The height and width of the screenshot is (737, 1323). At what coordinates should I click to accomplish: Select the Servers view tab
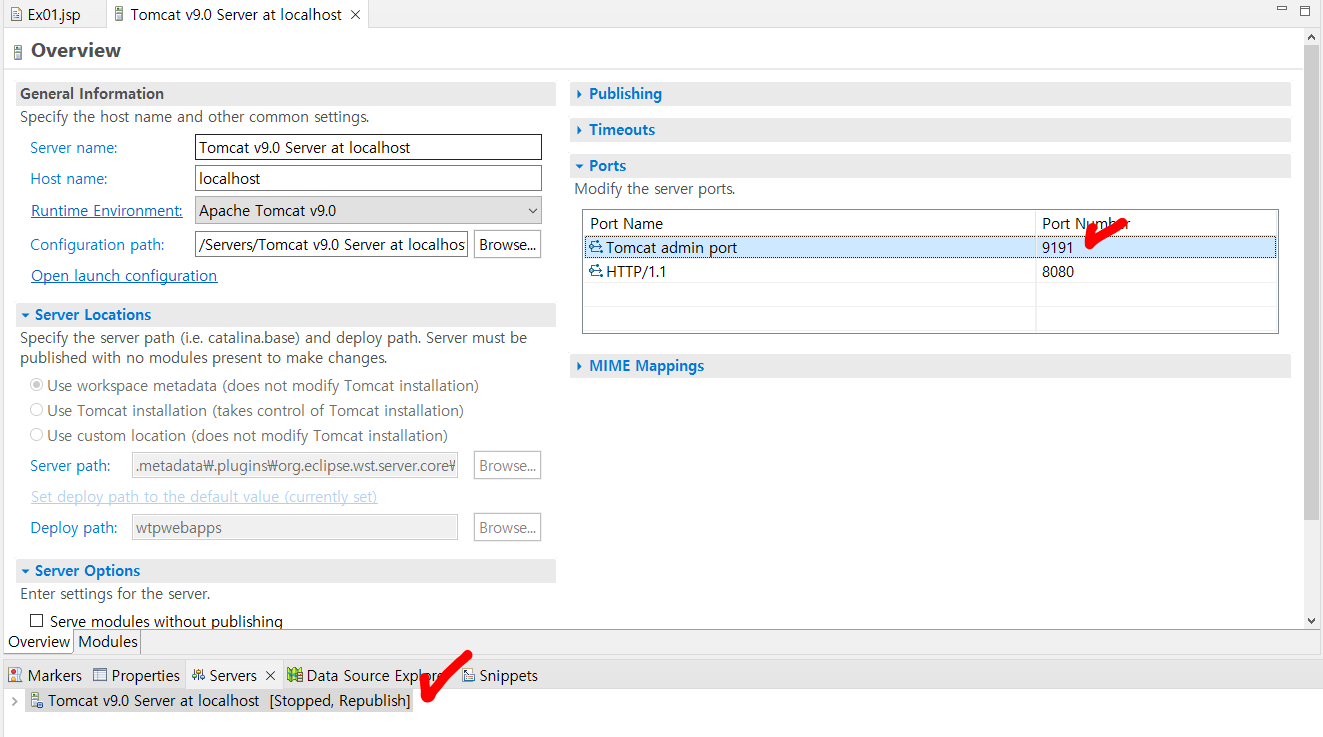pos(224,675)
